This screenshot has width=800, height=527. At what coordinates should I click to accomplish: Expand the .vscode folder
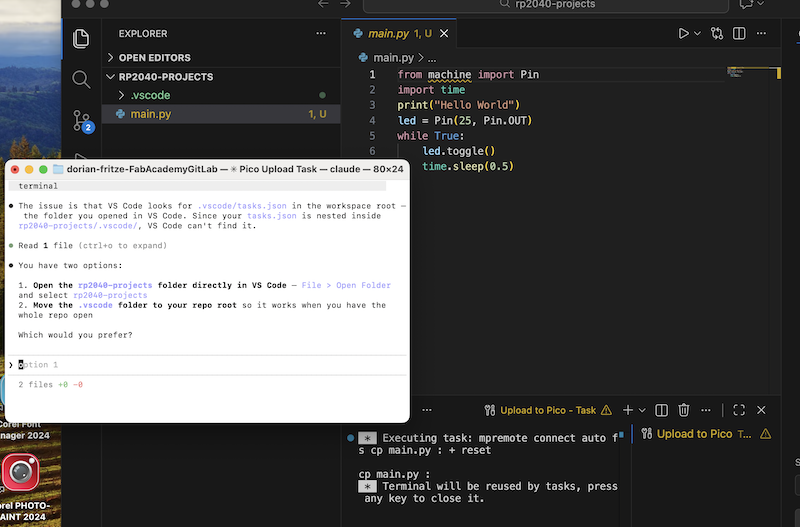point(221,95)
